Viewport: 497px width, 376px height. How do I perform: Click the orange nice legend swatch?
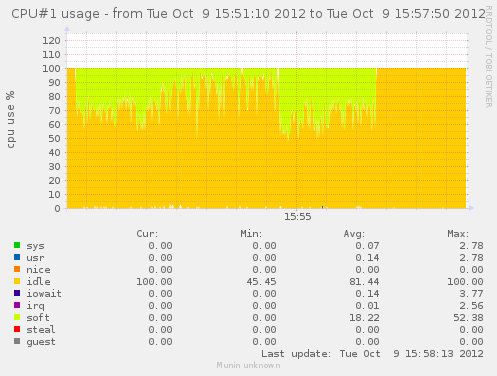[x=17, y=269]
